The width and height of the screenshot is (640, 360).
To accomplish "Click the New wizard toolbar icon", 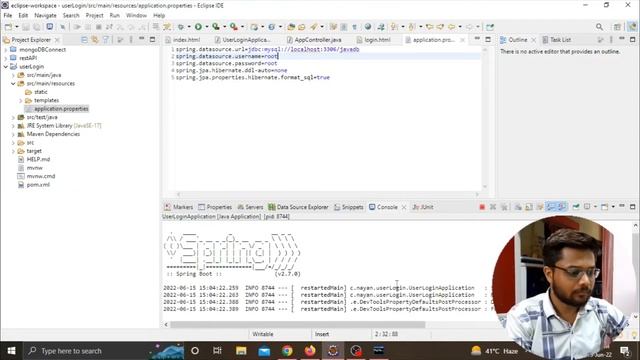I will point(8,27).
